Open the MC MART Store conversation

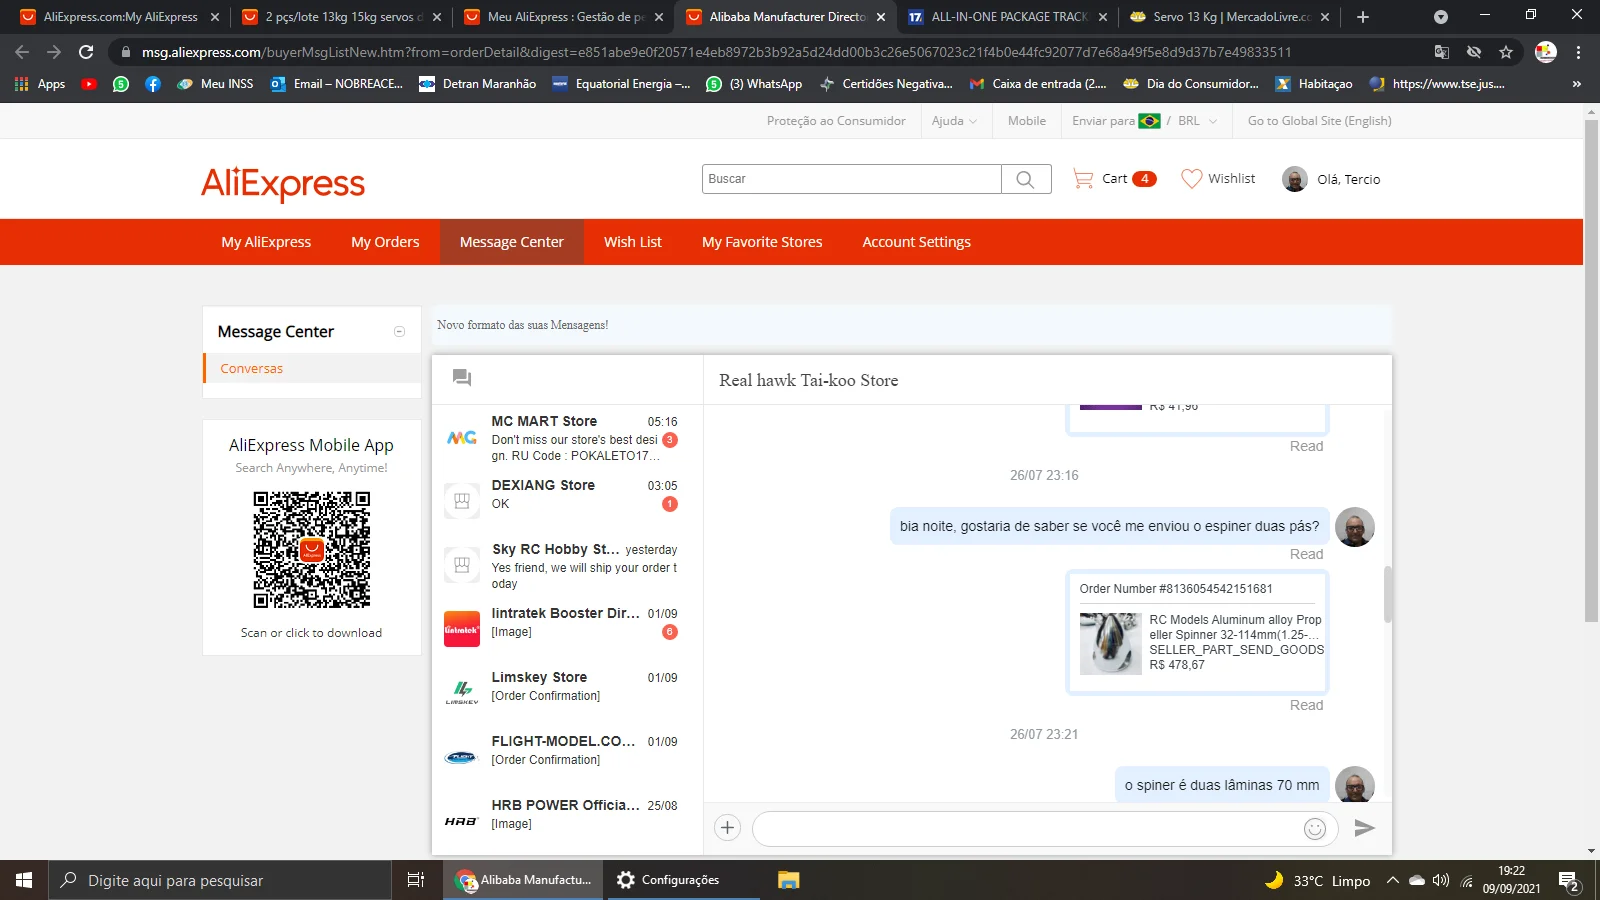pyautogui.click(x=567, y=438)
